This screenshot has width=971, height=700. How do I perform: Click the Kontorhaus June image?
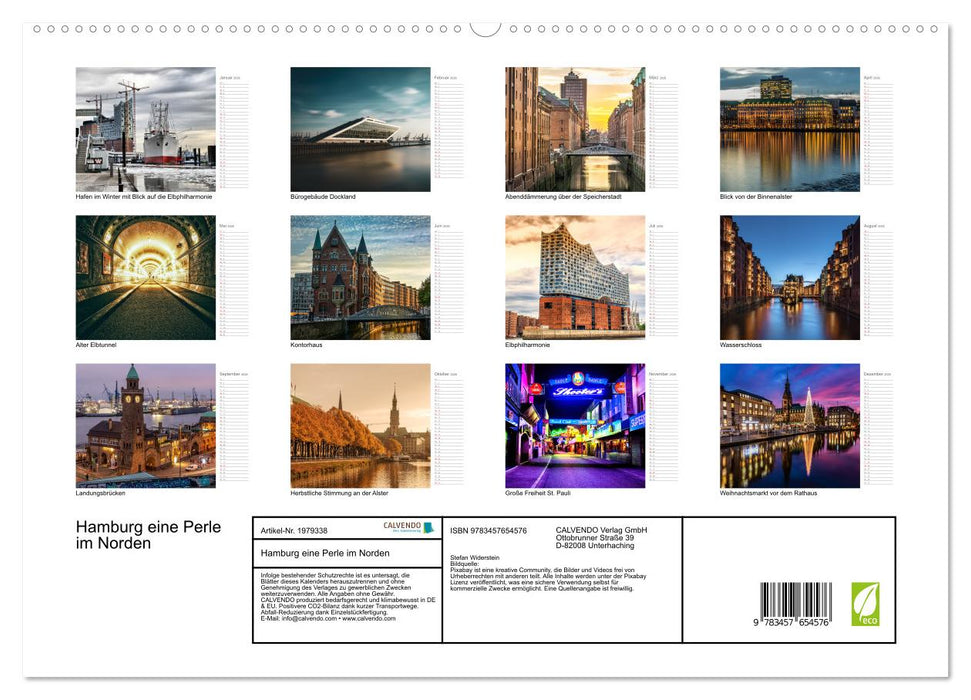coord(360,278)
